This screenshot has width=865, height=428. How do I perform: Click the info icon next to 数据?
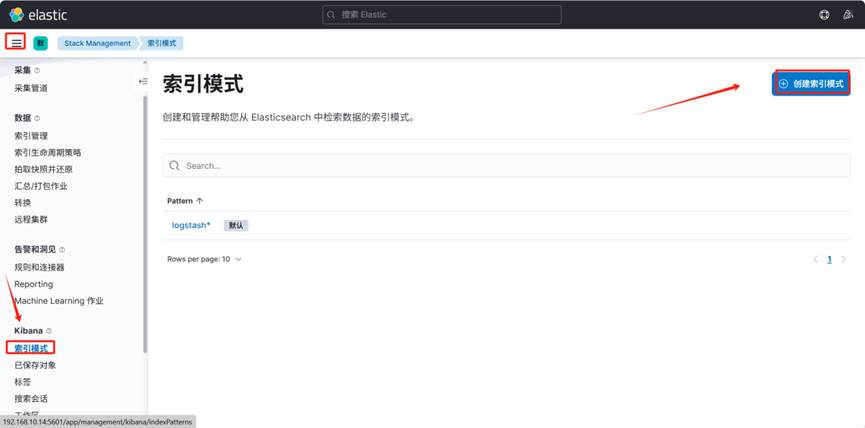pos(37,118)
